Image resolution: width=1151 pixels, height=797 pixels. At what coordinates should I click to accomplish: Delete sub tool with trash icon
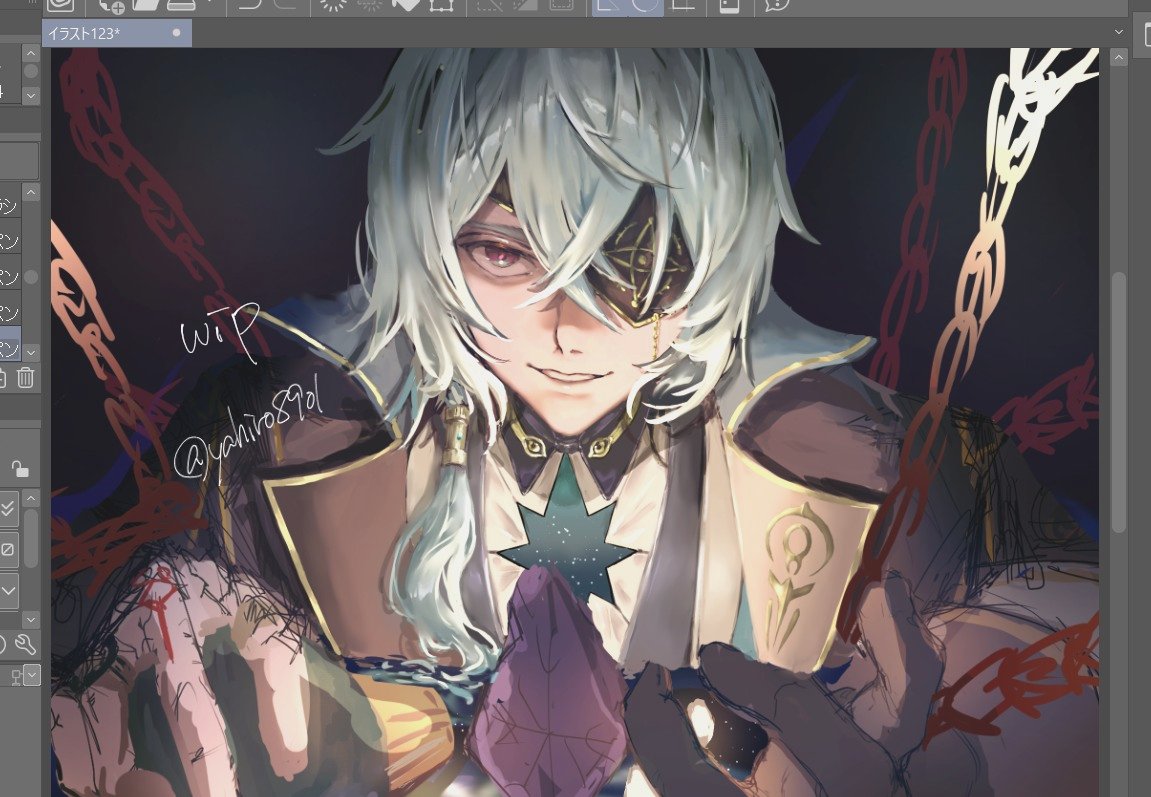(25, 378)
